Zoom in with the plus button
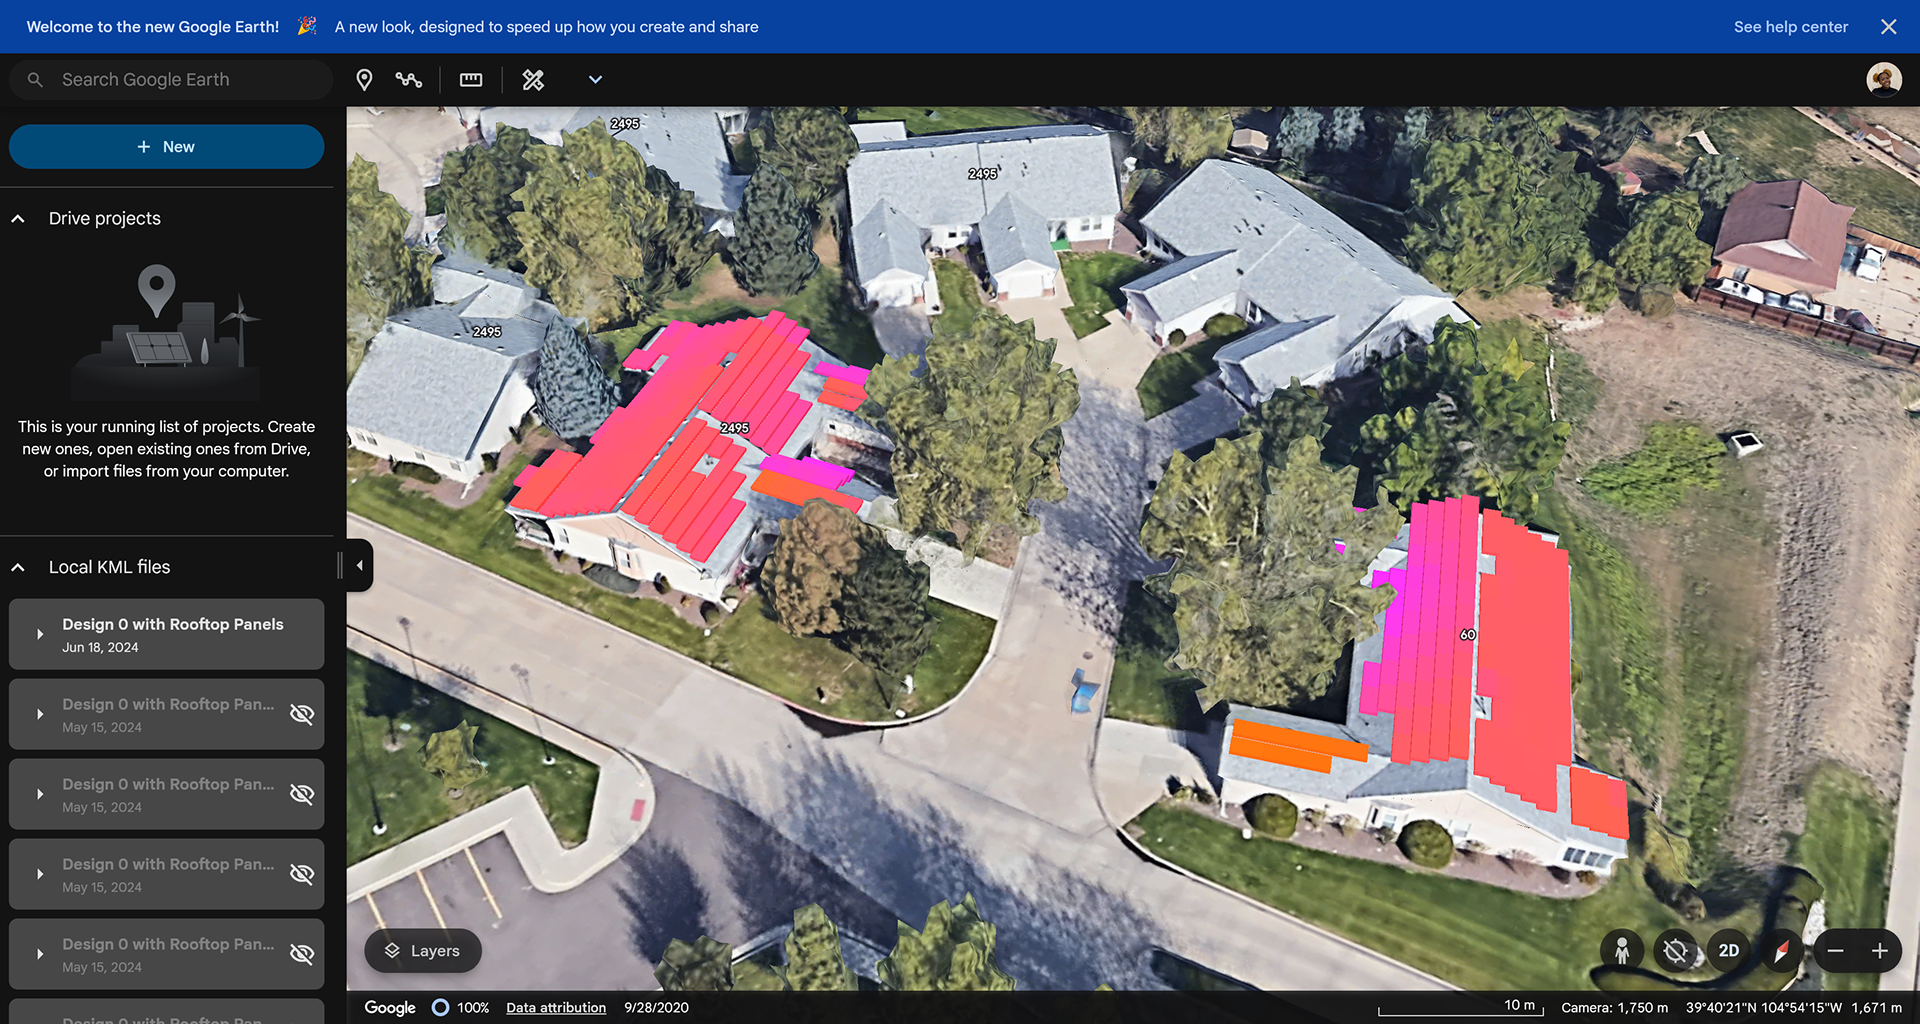Viewport: 1920px width, 1024px height. [1880, 951]
